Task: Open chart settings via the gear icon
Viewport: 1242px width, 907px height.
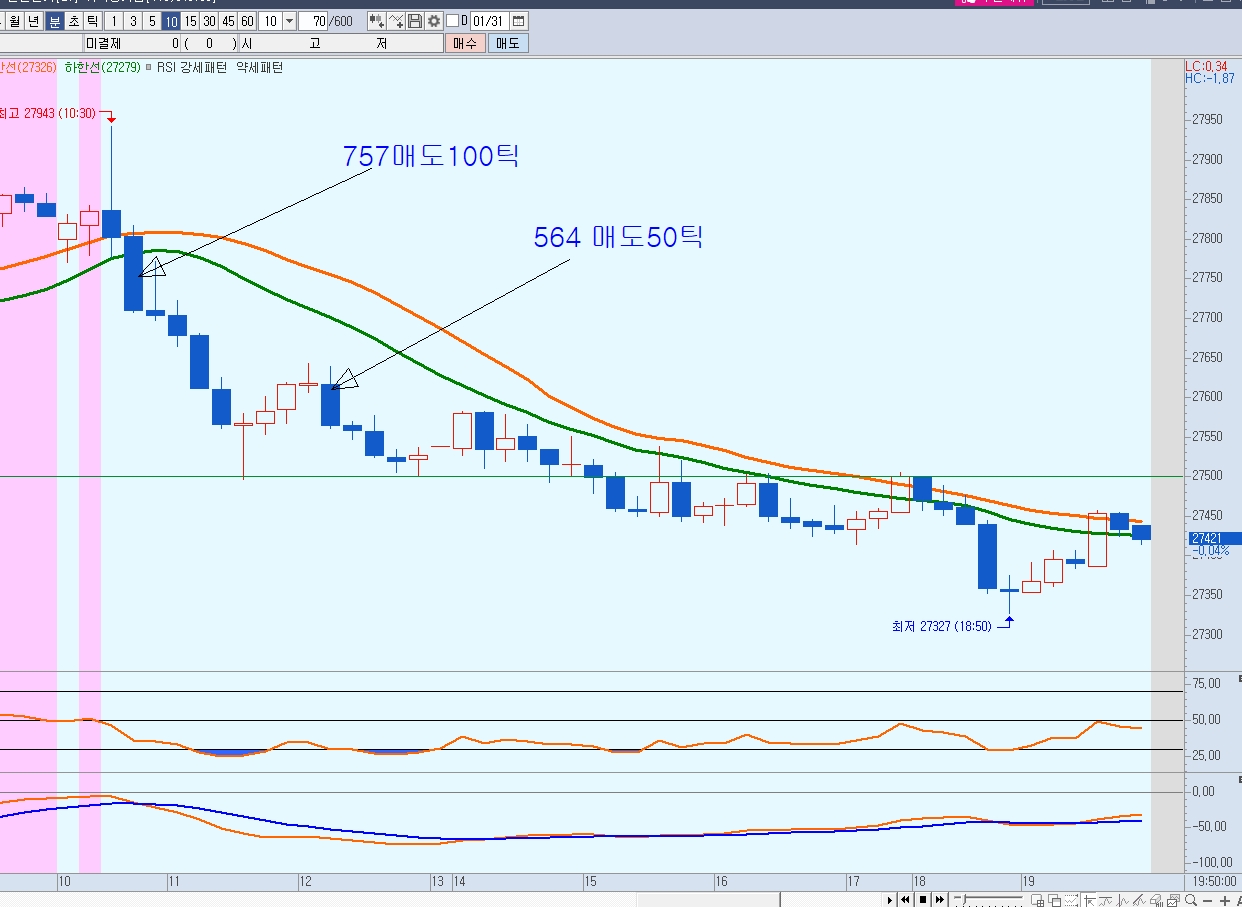Action: coord(433,21)
